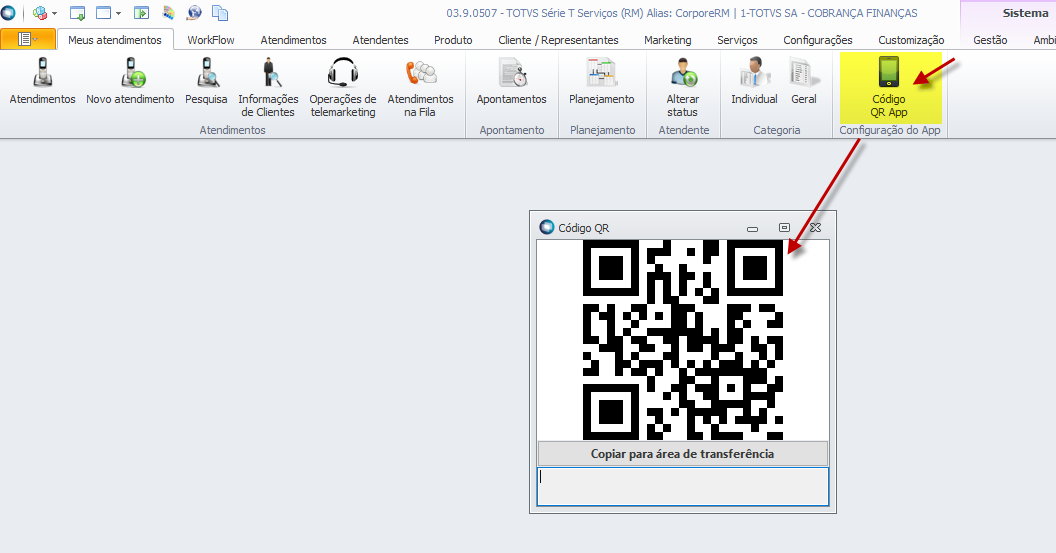1056x553 pixels.
Task: Select Geral category icon
Action: pyautogui.click(x=804, y=73)
